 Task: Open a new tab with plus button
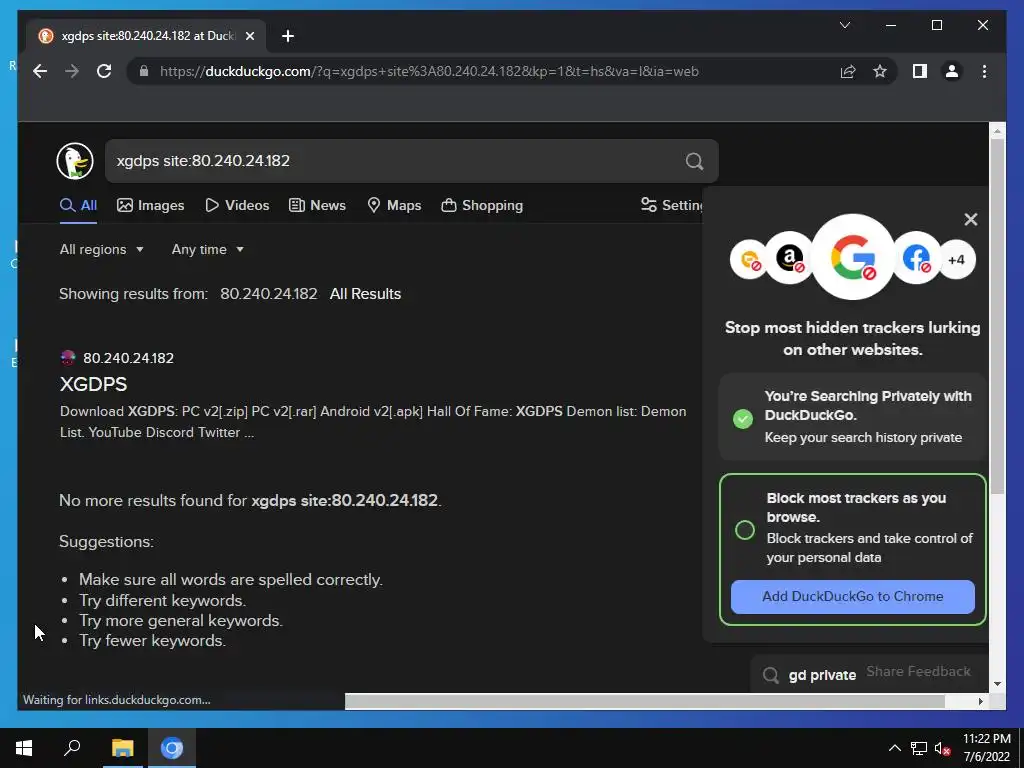pyautogui.click(x=287, y=36)
